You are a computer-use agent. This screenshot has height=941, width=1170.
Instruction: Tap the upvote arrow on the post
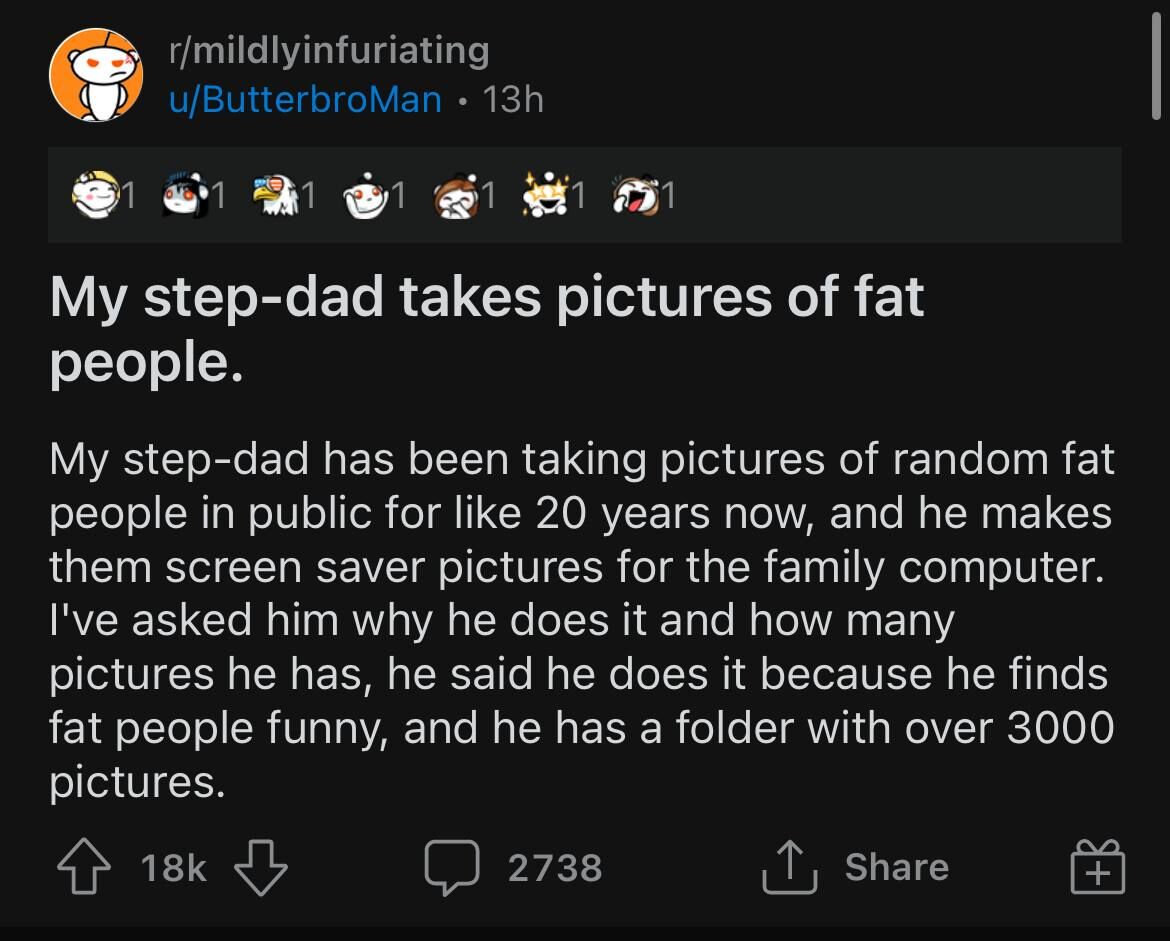coord(83,867)
